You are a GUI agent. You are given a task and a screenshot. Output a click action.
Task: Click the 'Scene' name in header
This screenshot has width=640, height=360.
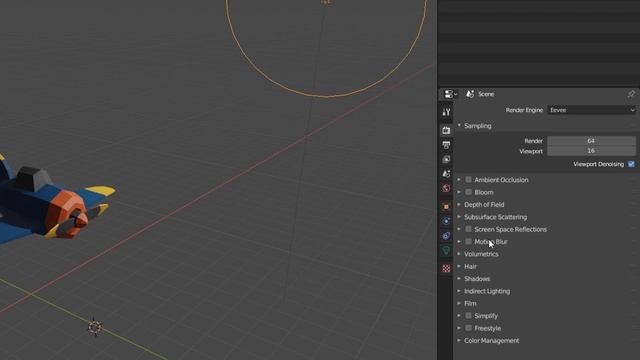point(486,94)
